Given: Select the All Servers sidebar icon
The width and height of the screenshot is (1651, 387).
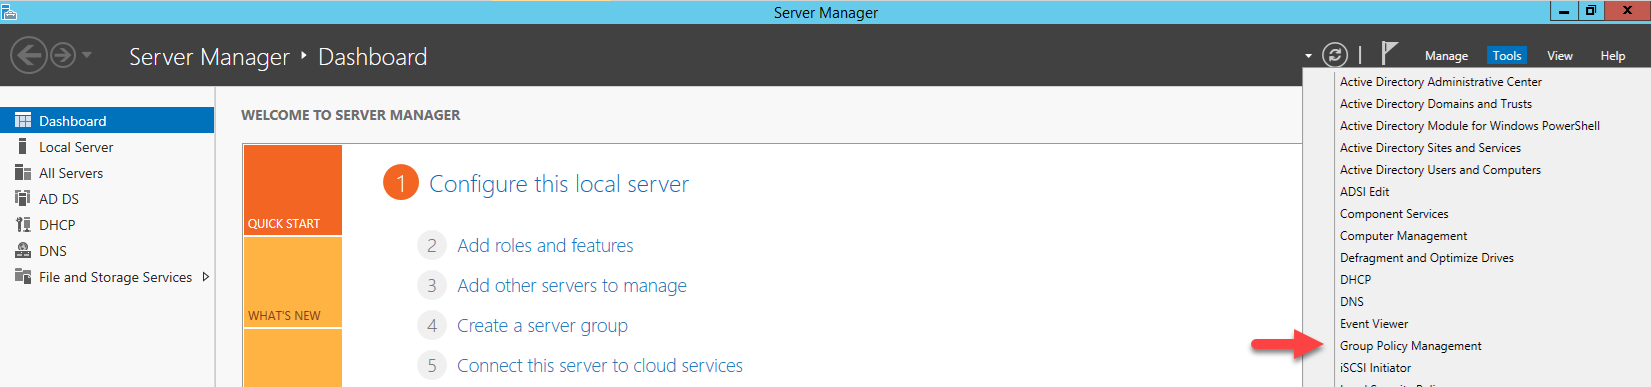Looking at the screenshot, I should (x=23, y=172).
